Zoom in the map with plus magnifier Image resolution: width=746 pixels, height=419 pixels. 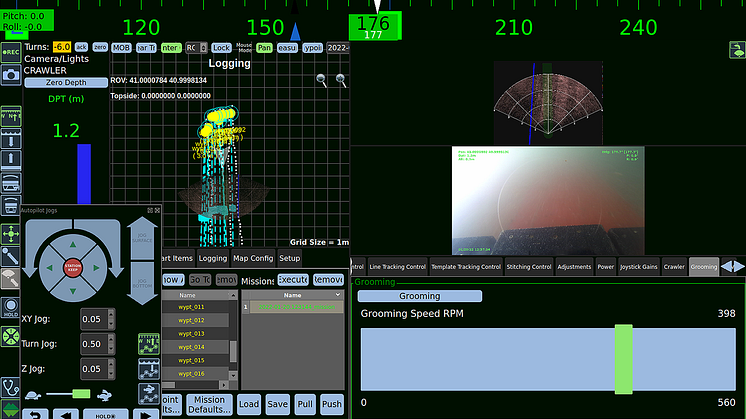pos(341,80)
